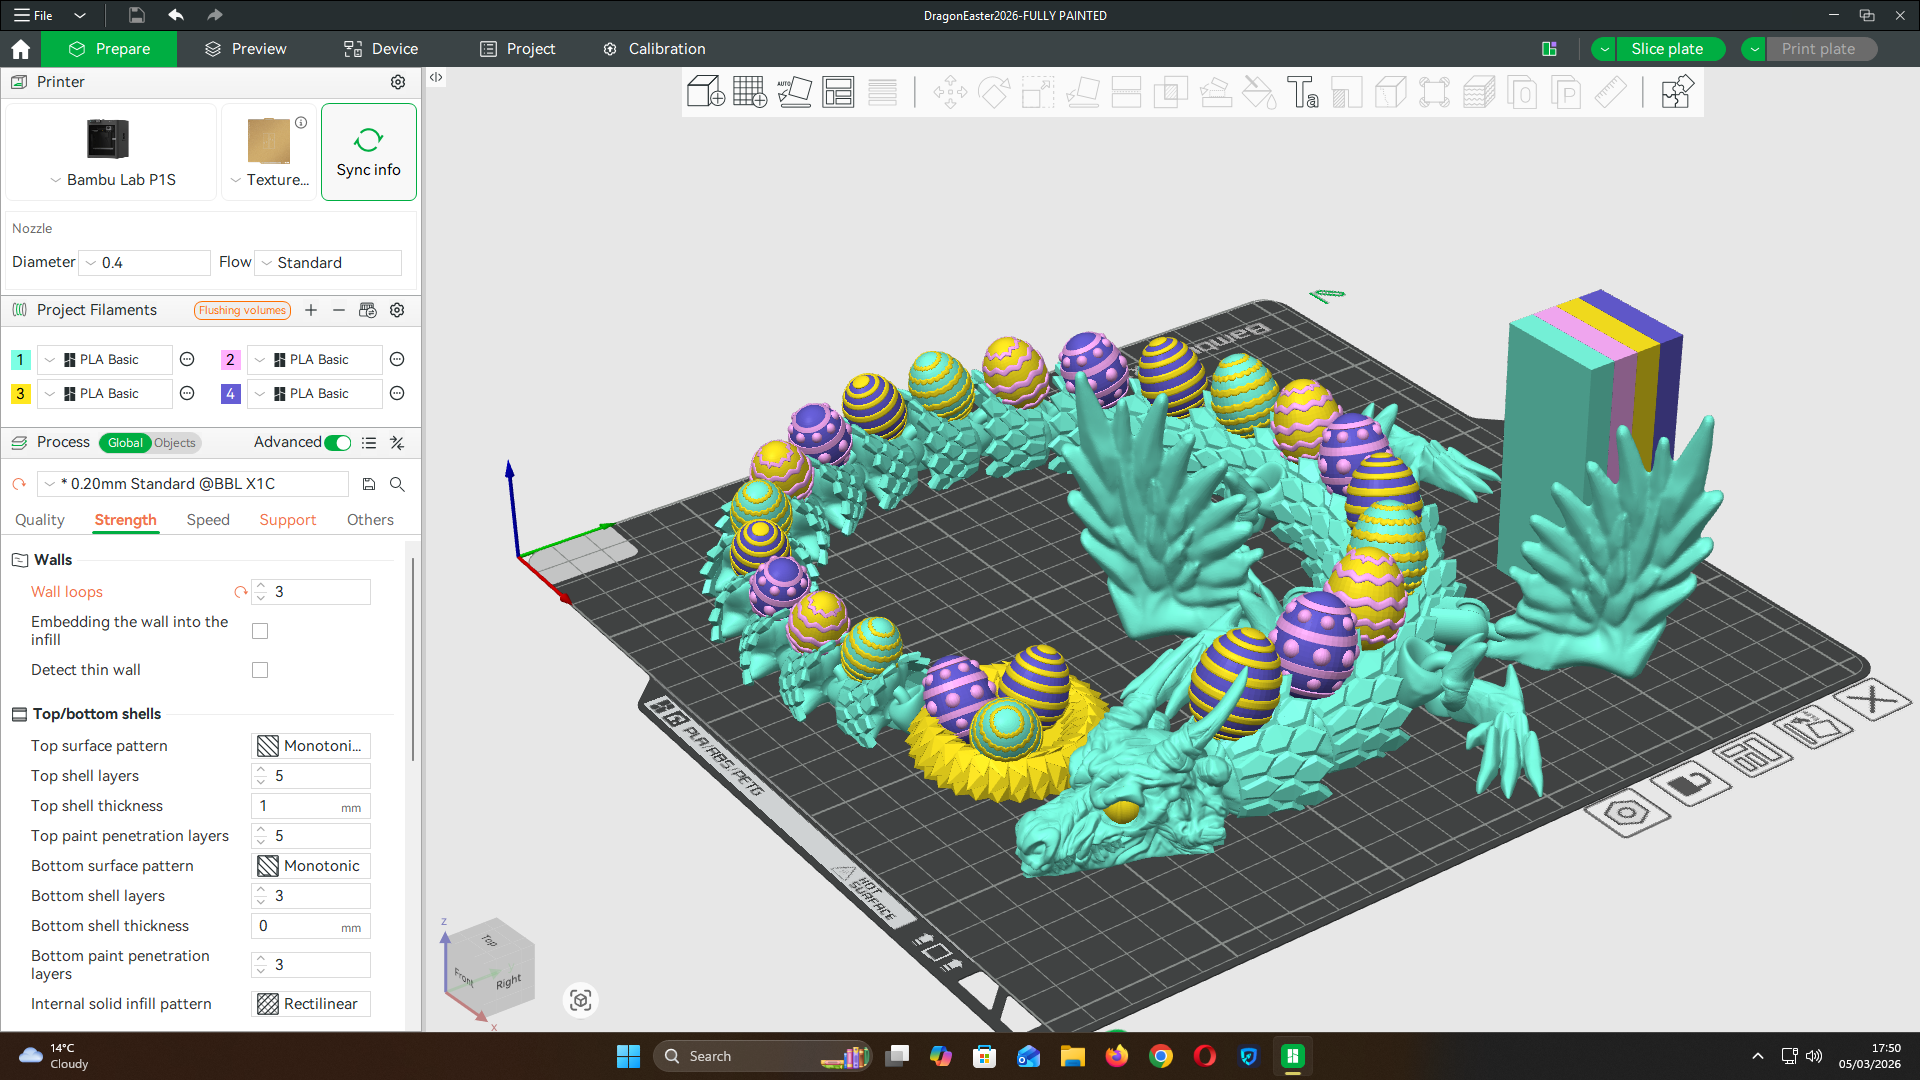This screenshot has width=1920, height=1080.
Task: Open Flushing volumes
Action: pos(242,310)
